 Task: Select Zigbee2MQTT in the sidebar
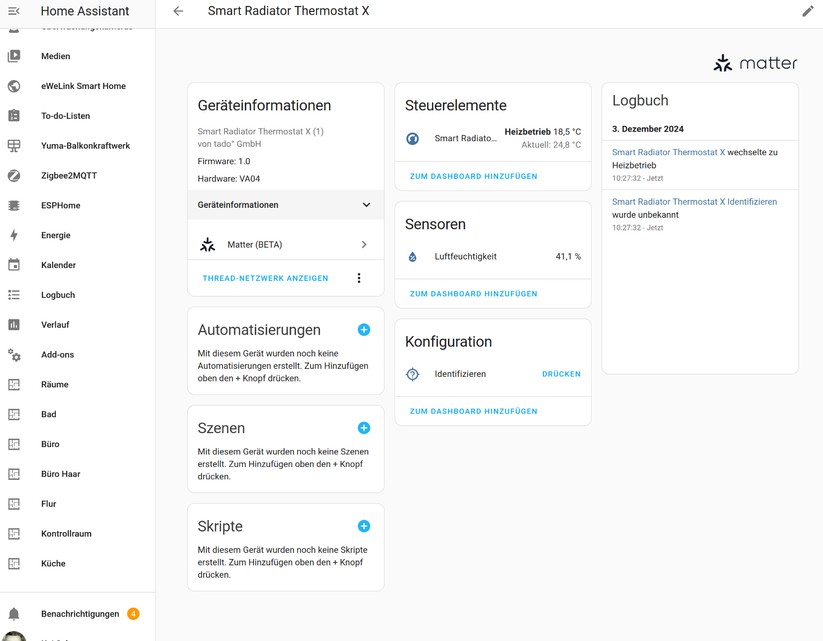coord(14,175)
